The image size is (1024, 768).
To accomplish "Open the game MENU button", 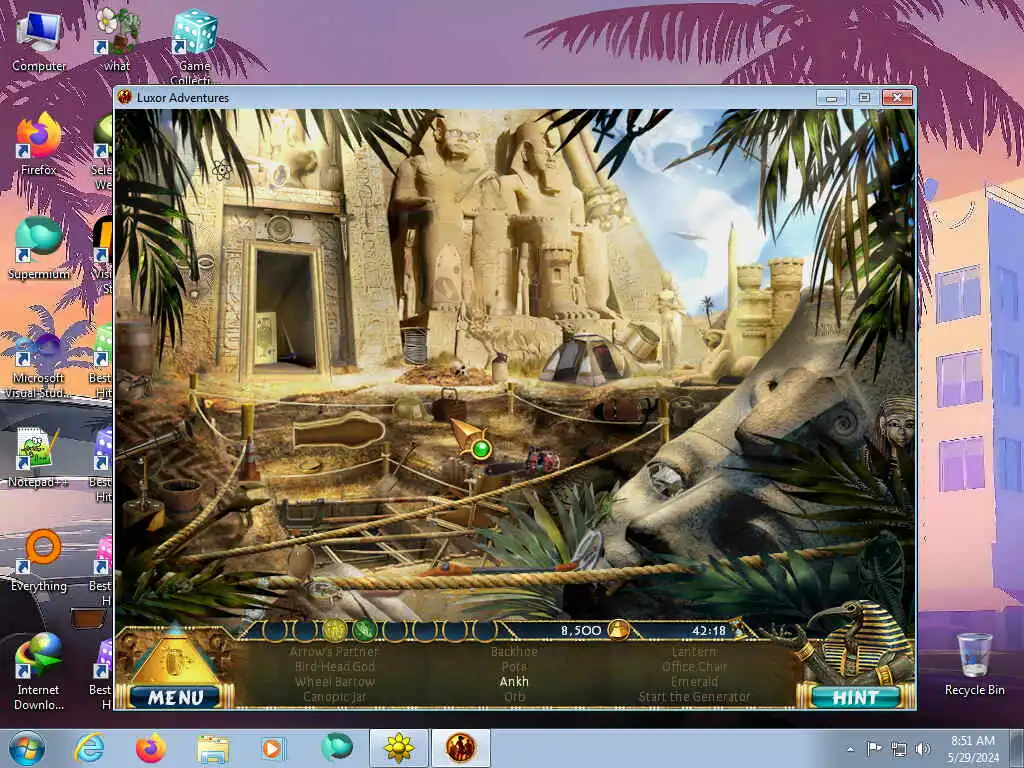I will (x=175, y=697).
